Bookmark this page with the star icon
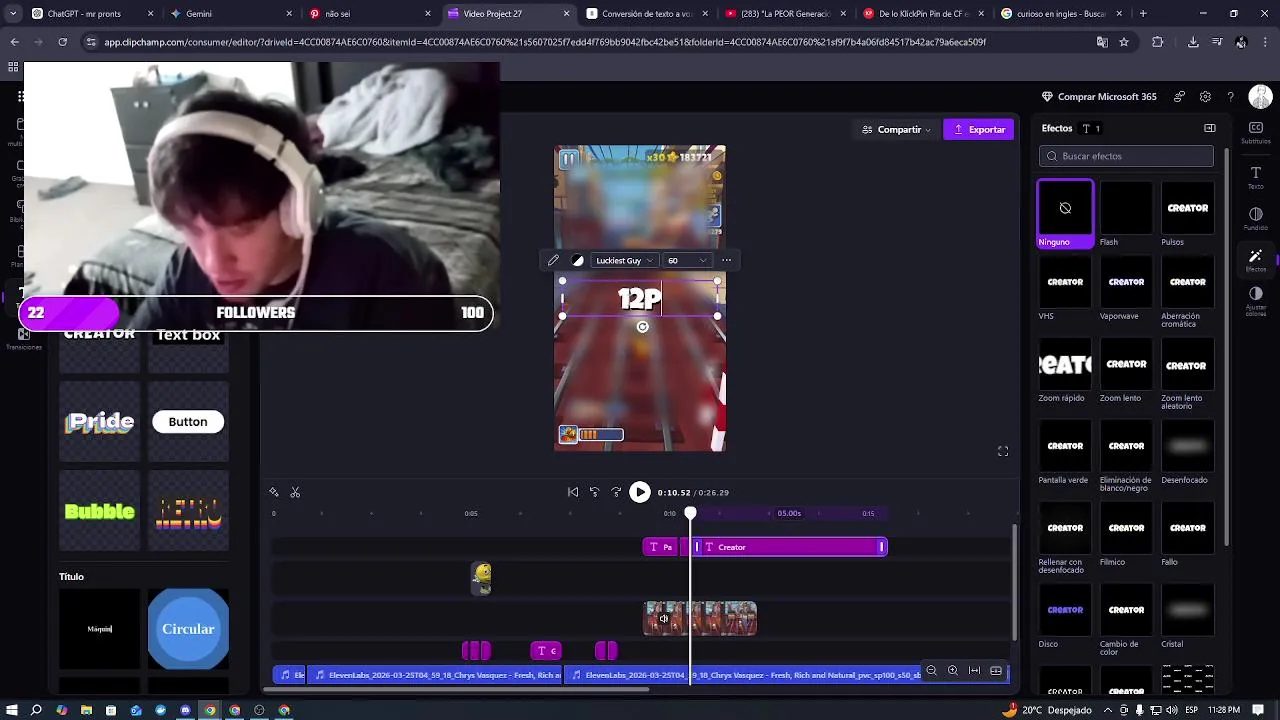 click(1124, 42)
